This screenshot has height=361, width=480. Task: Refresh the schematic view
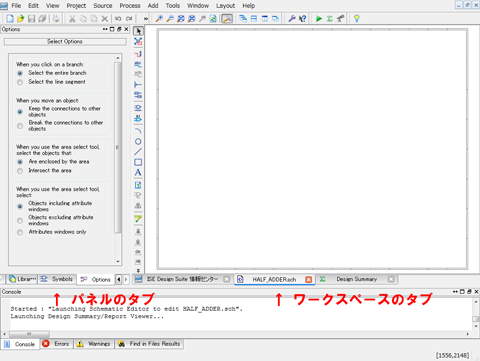point(213,19)
